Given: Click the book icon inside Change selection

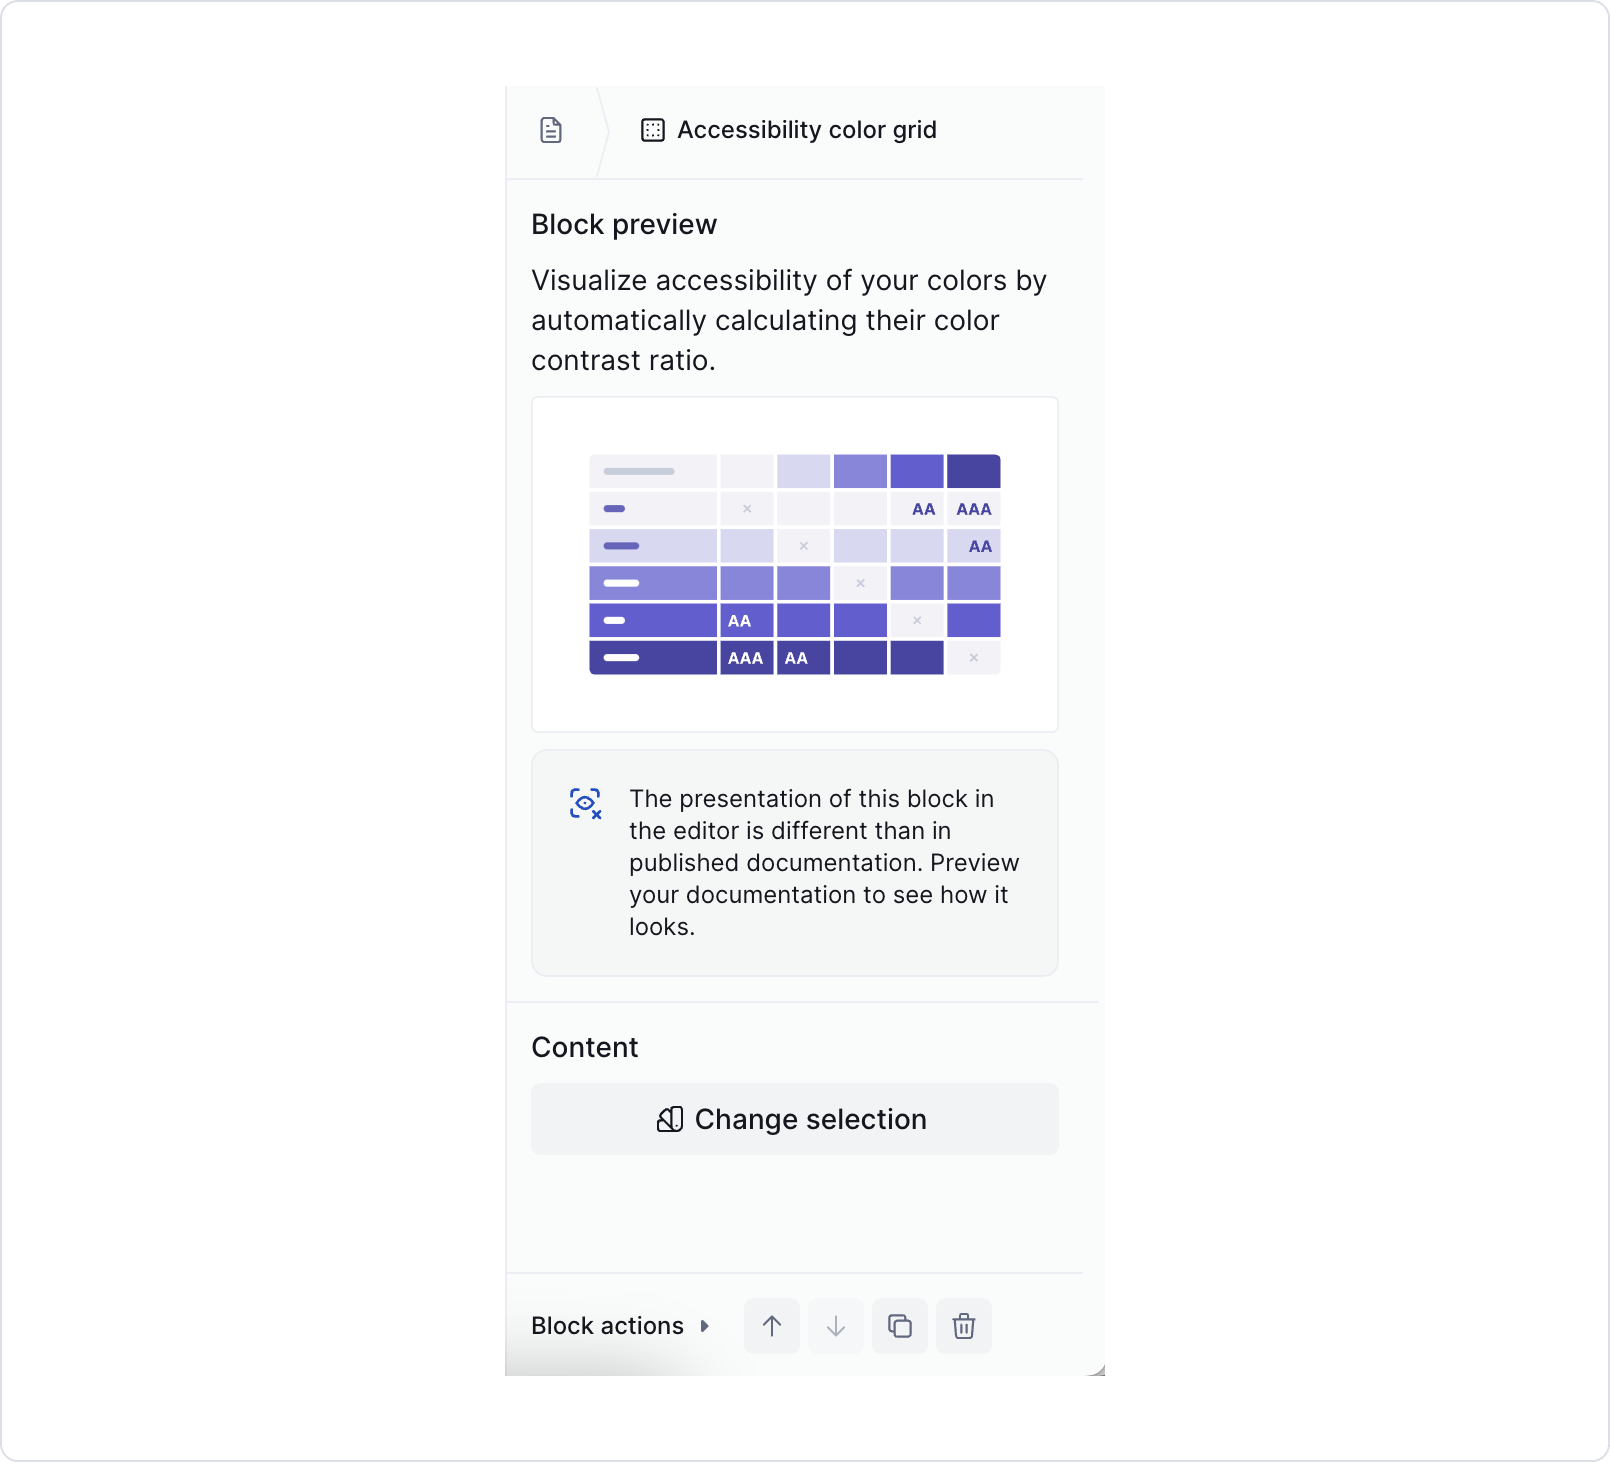Looking at the screenshot, I should 670,1119.
